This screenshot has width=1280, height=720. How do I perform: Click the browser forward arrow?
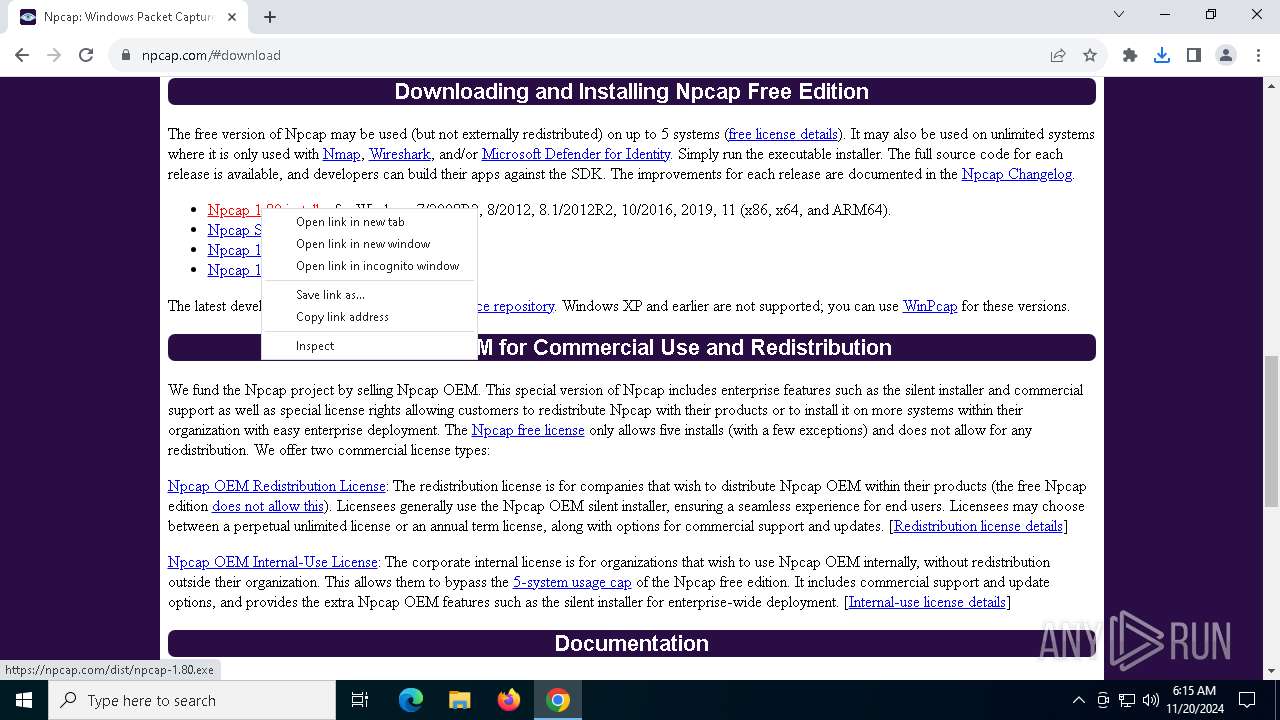[x=54, y=55]
